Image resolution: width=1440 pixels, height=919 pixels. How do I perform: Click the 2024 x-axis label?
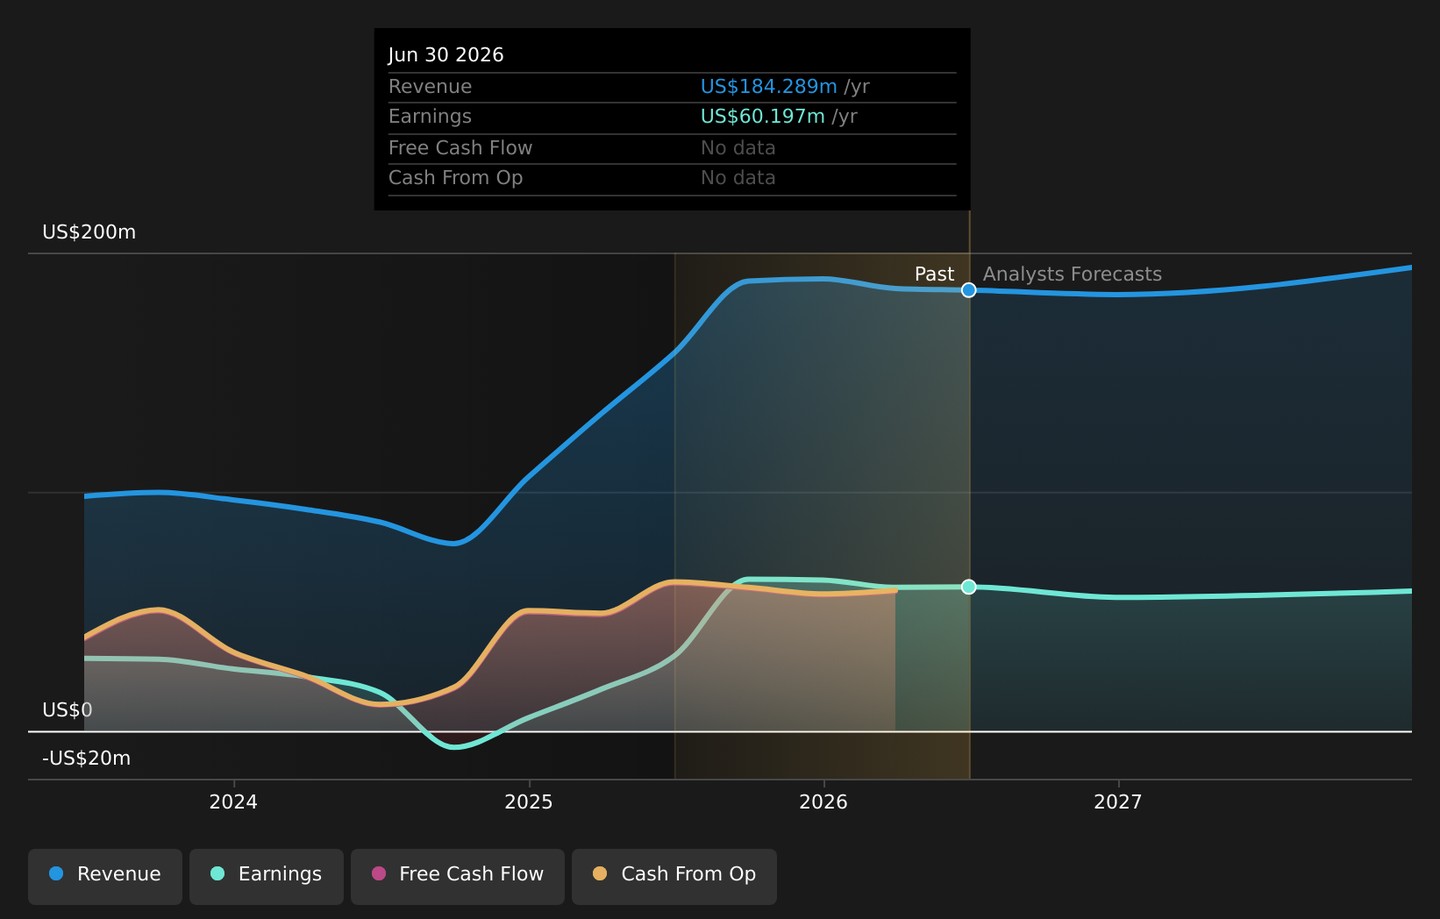233,802
